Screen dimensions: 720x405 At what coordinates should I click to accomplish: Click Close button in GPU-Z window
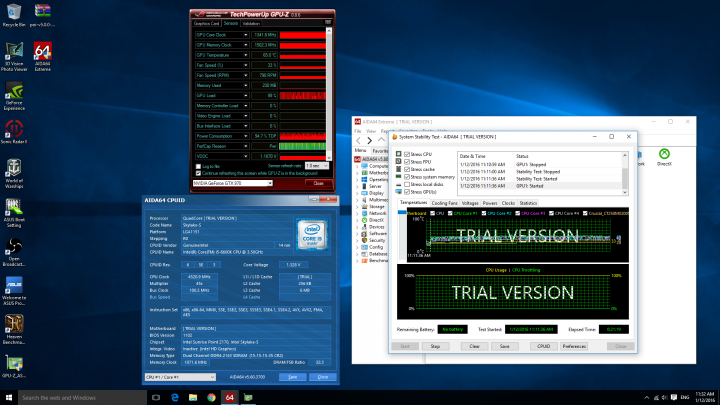[x=318, y=183]
